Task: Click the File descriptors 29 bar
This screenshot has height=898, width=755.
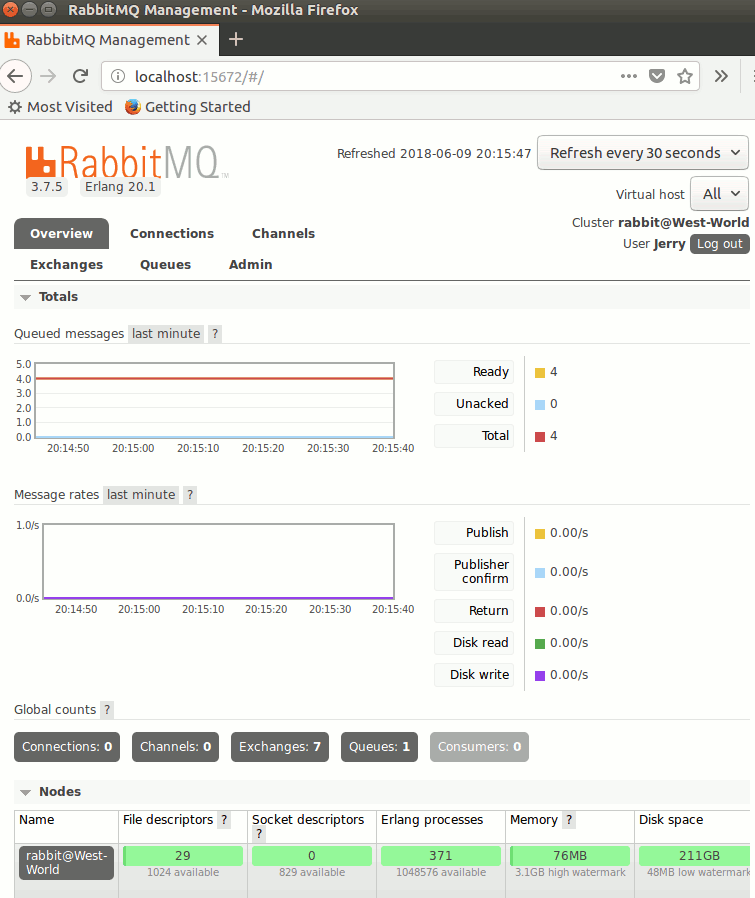Action: [183, 856]
